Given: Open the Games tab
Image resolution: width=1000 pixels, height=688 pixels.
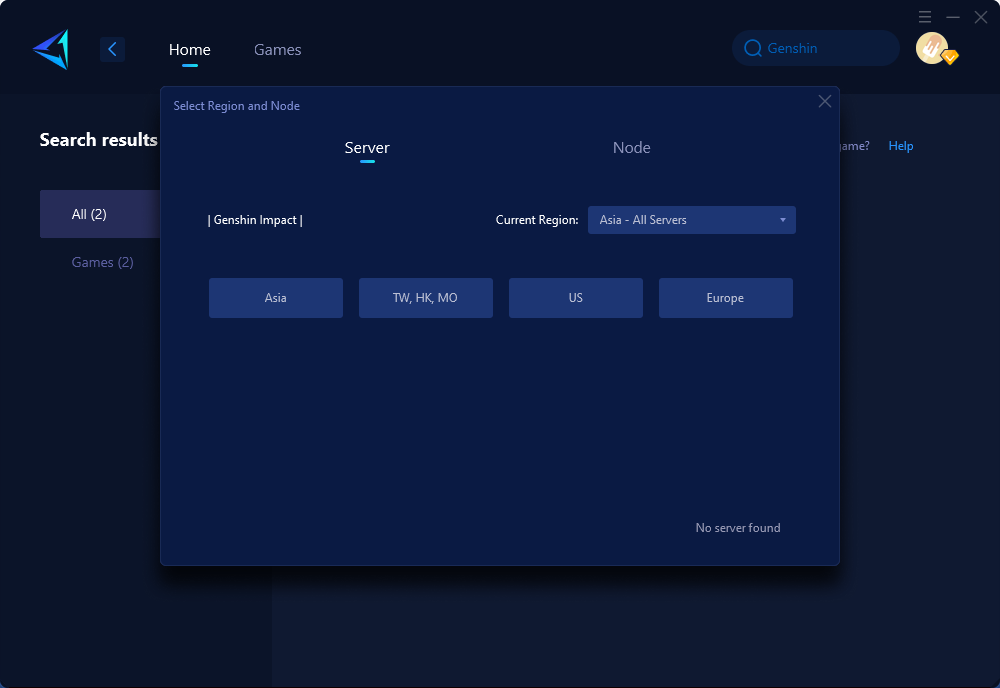Looking at the screenshot, I should click(x=277, y=49).
